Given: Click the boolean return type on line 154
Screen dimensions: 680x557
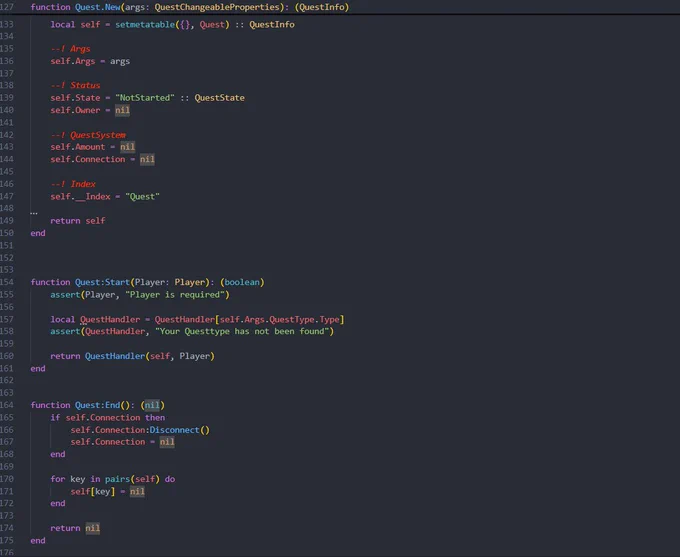Looking at the screenshot, I should 242,282.
